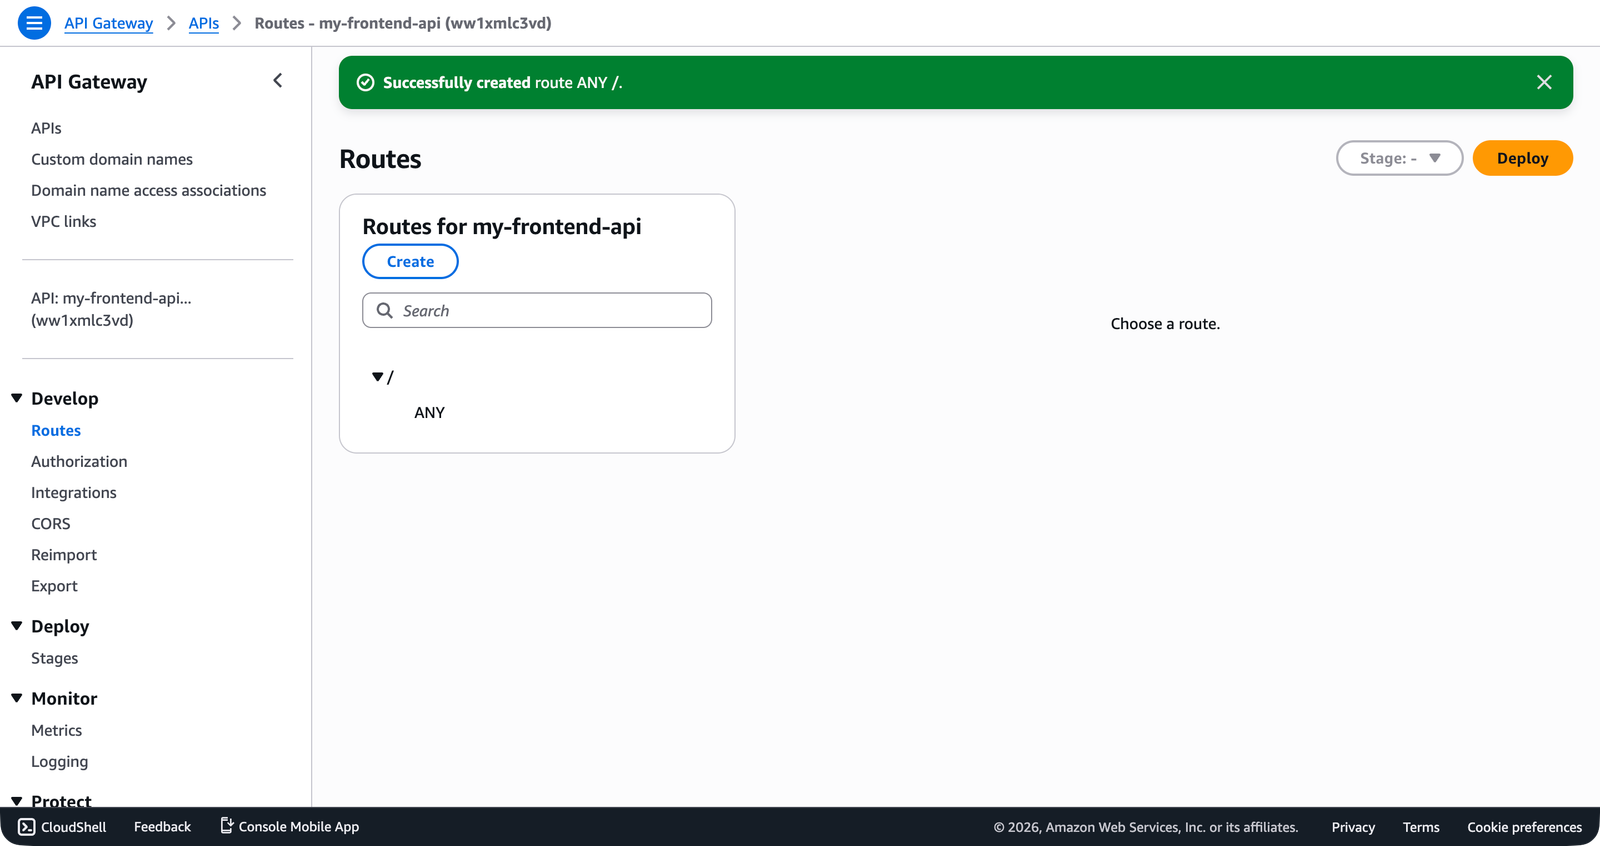Open Custom domain names page
1600x846 pixels.
(x=112, y=159)
